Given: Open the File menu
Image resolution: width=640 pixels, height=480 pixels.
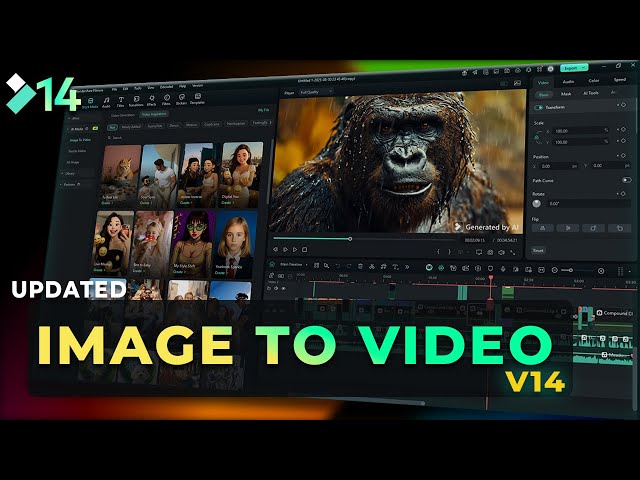Looking at the screenshot, I should click(x=114, y=89).
